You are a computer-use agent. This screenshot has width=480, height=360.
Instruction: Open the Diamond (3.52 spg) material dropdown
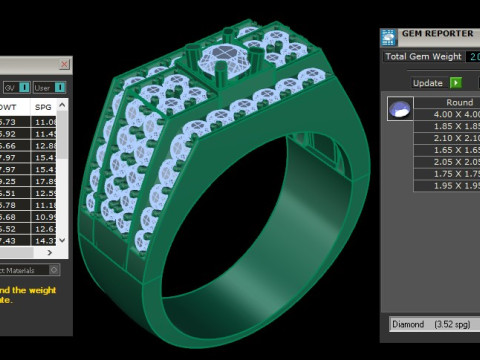pyautogui.click(x=435, y=324)
